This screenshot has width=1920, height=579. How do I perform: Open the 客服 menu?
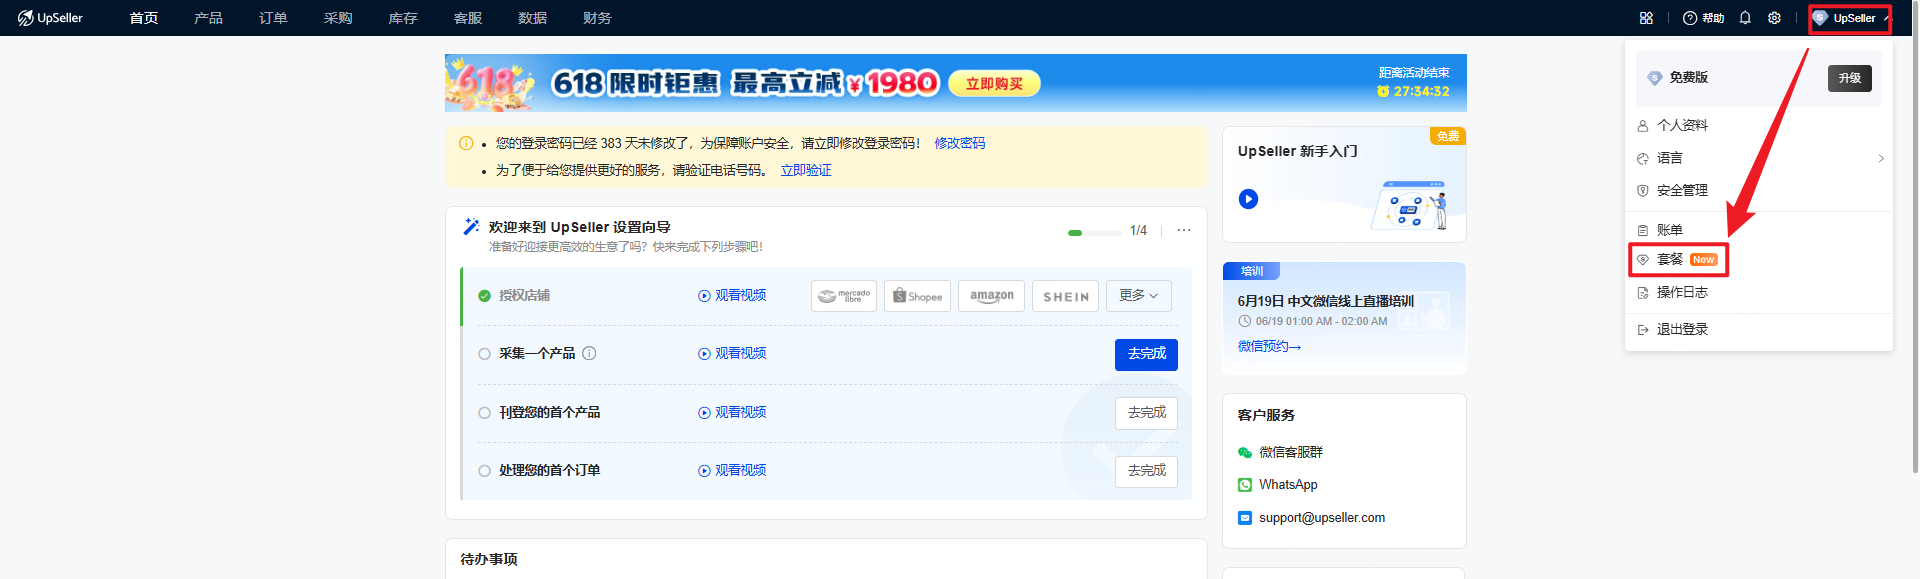tap(468, 18)
